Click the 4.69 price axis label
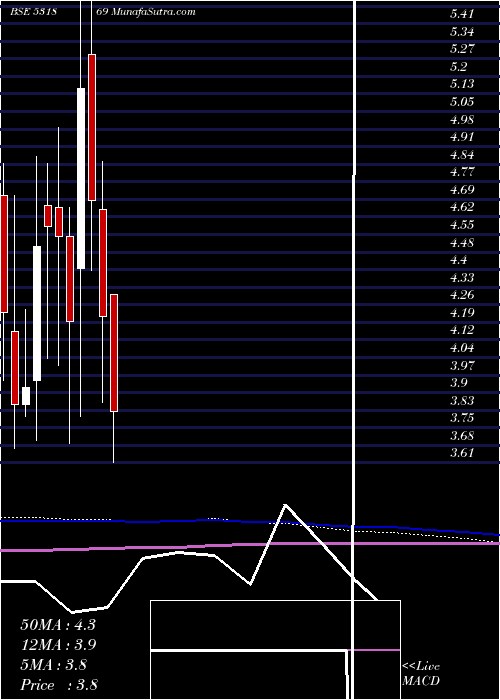The height and width of the screenshot is (700, 500). (x=462, y=190)
